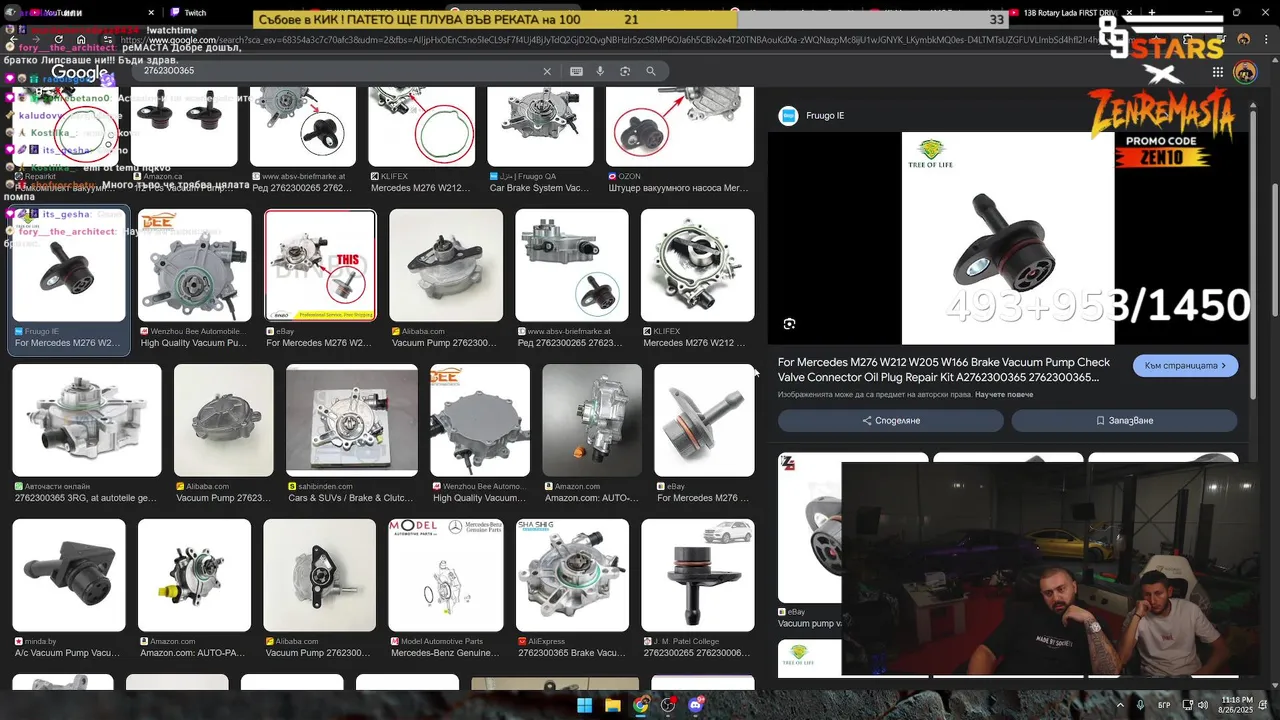This screenshot has width=1280, height=720.
Task: Open OBS Studio from the taskbar
Action: [x=669, y=705]
